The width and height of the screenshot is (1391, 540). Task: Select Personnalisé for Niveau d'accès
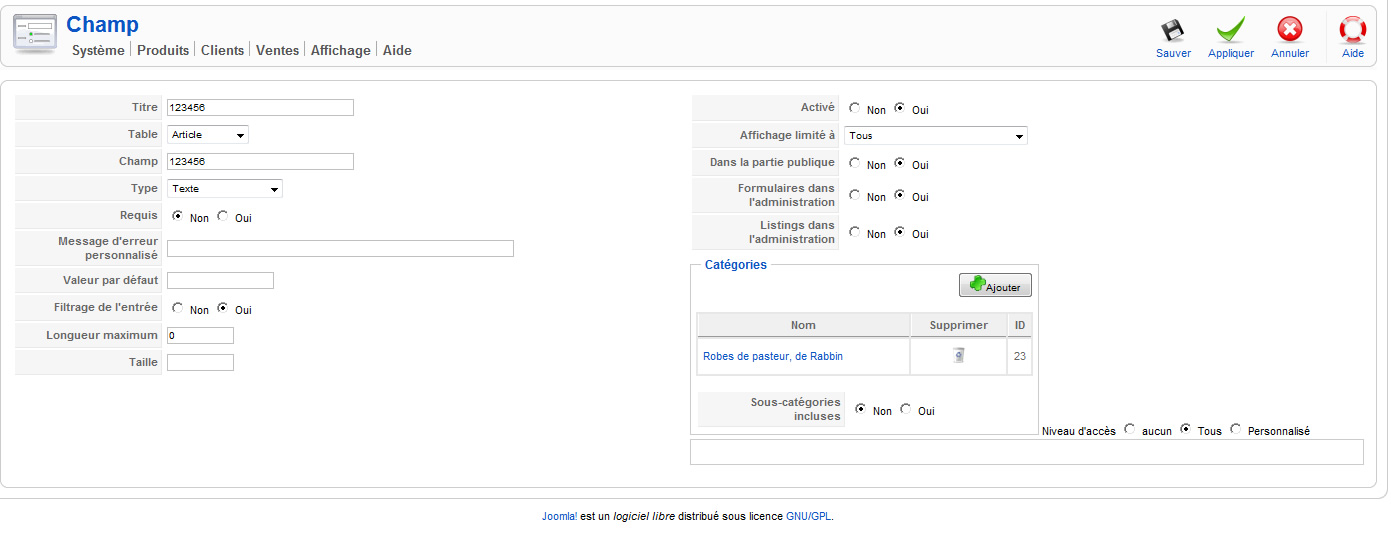[x=1236, y=430]
